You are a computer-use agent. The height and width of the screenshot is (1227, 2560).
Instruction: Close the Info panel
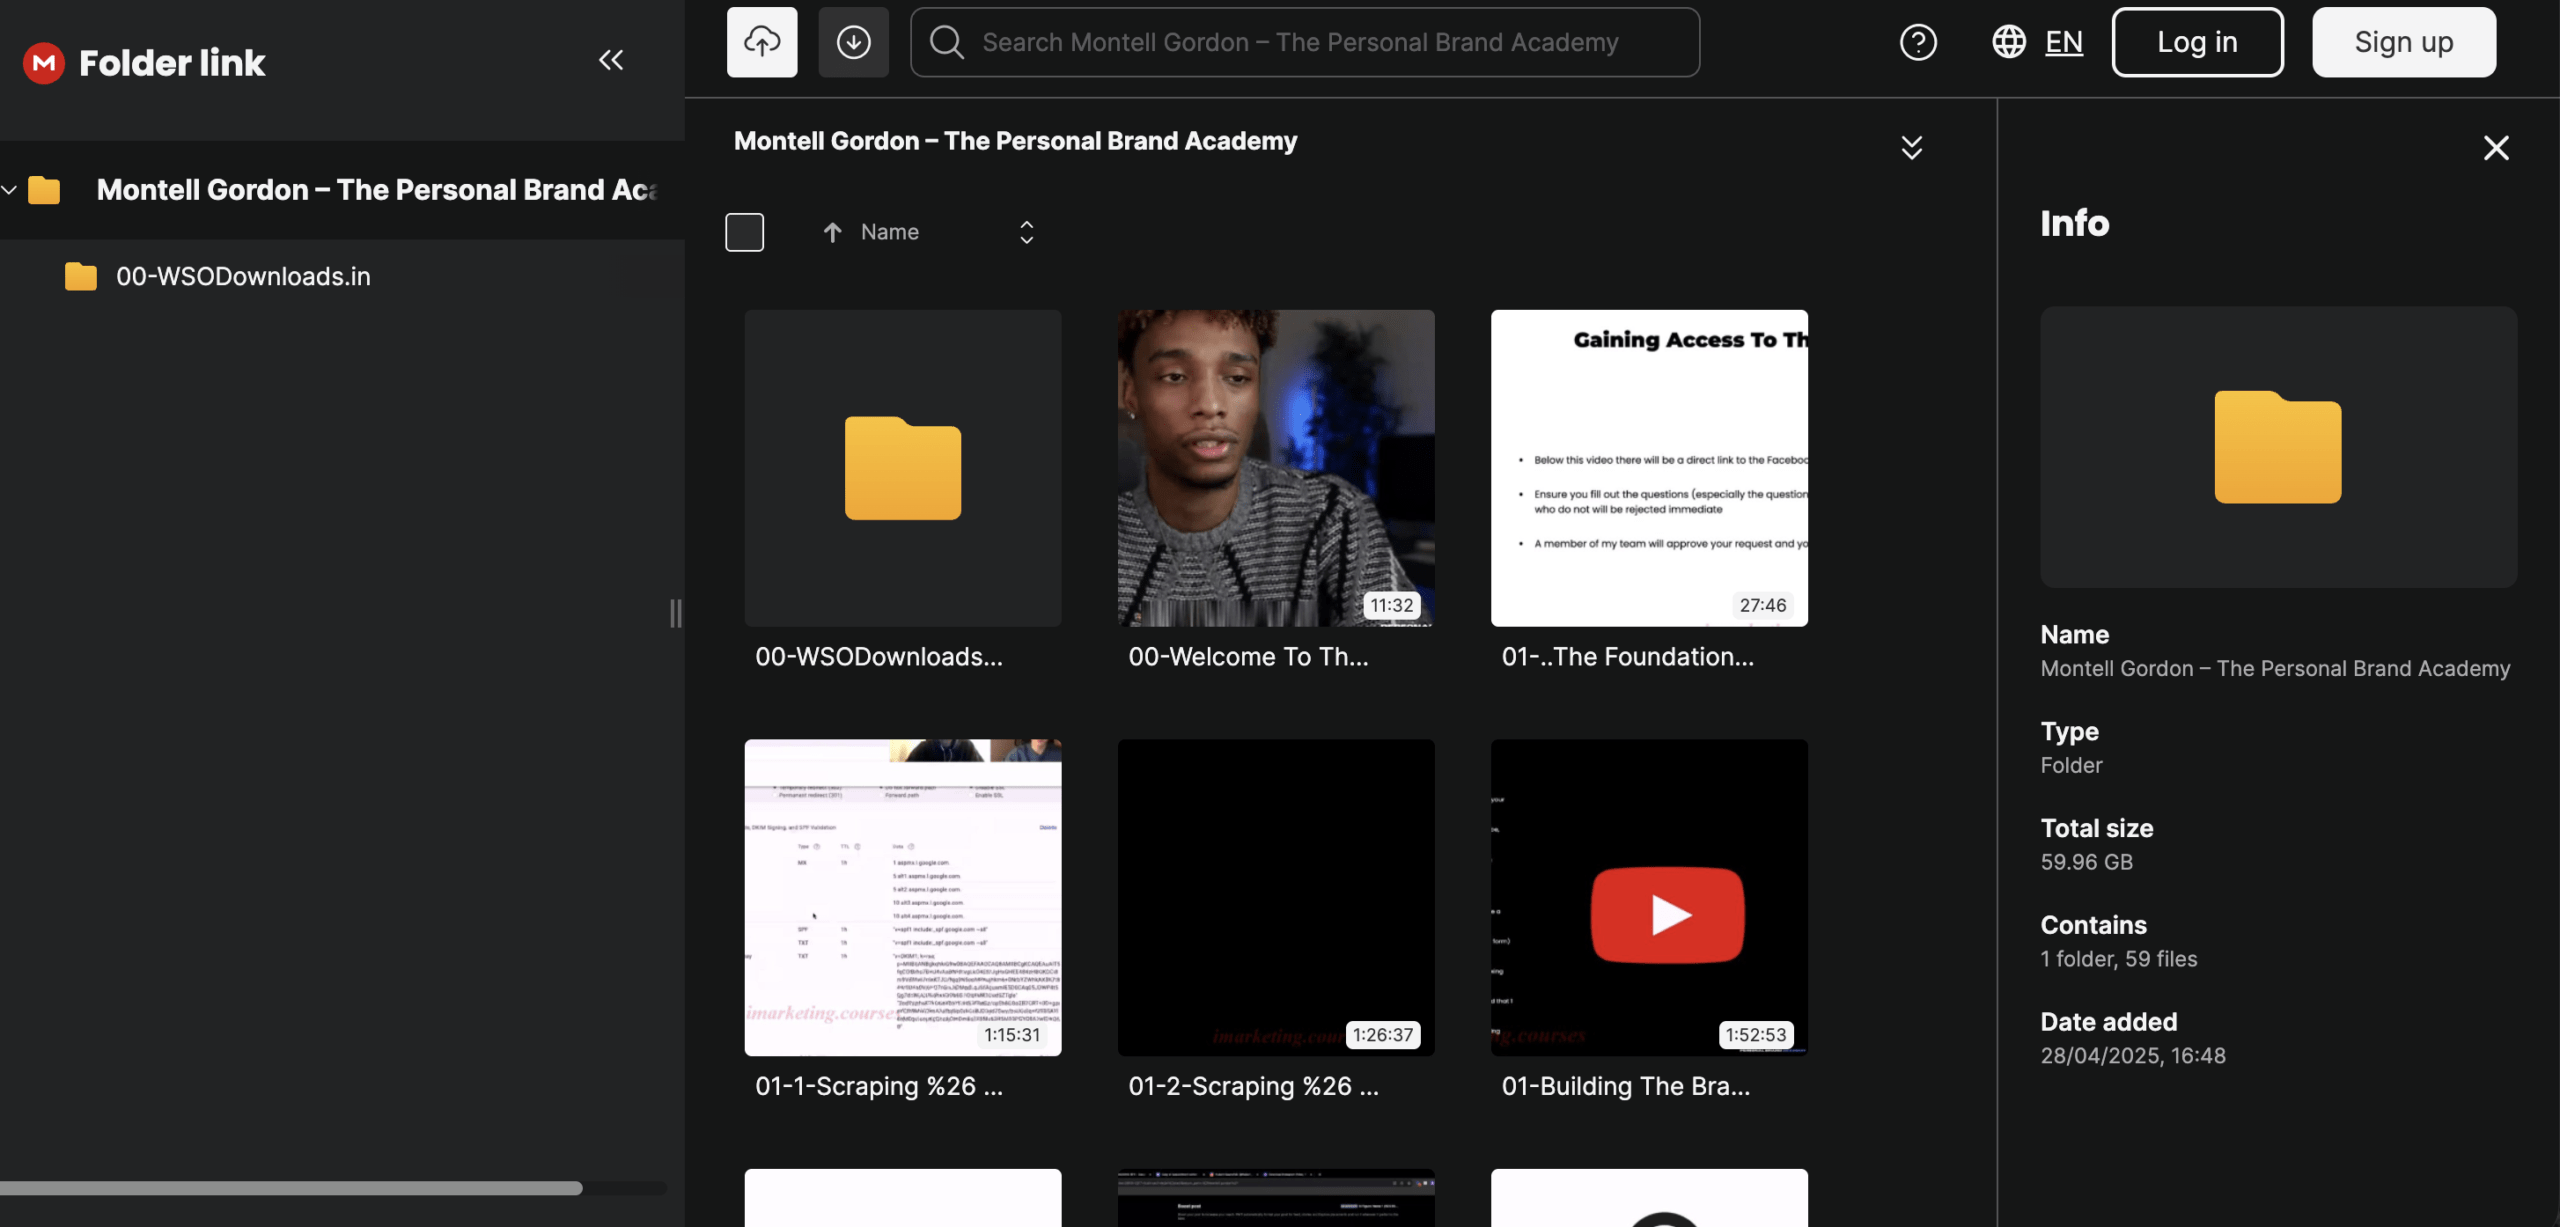[2496, 148]
